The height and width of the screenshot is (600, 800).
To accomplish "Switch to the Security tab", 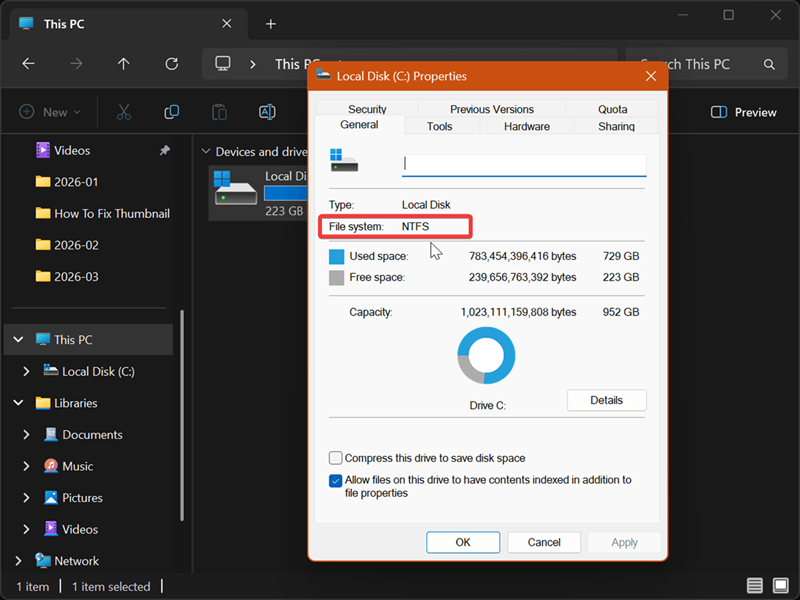I will (367, 109).
